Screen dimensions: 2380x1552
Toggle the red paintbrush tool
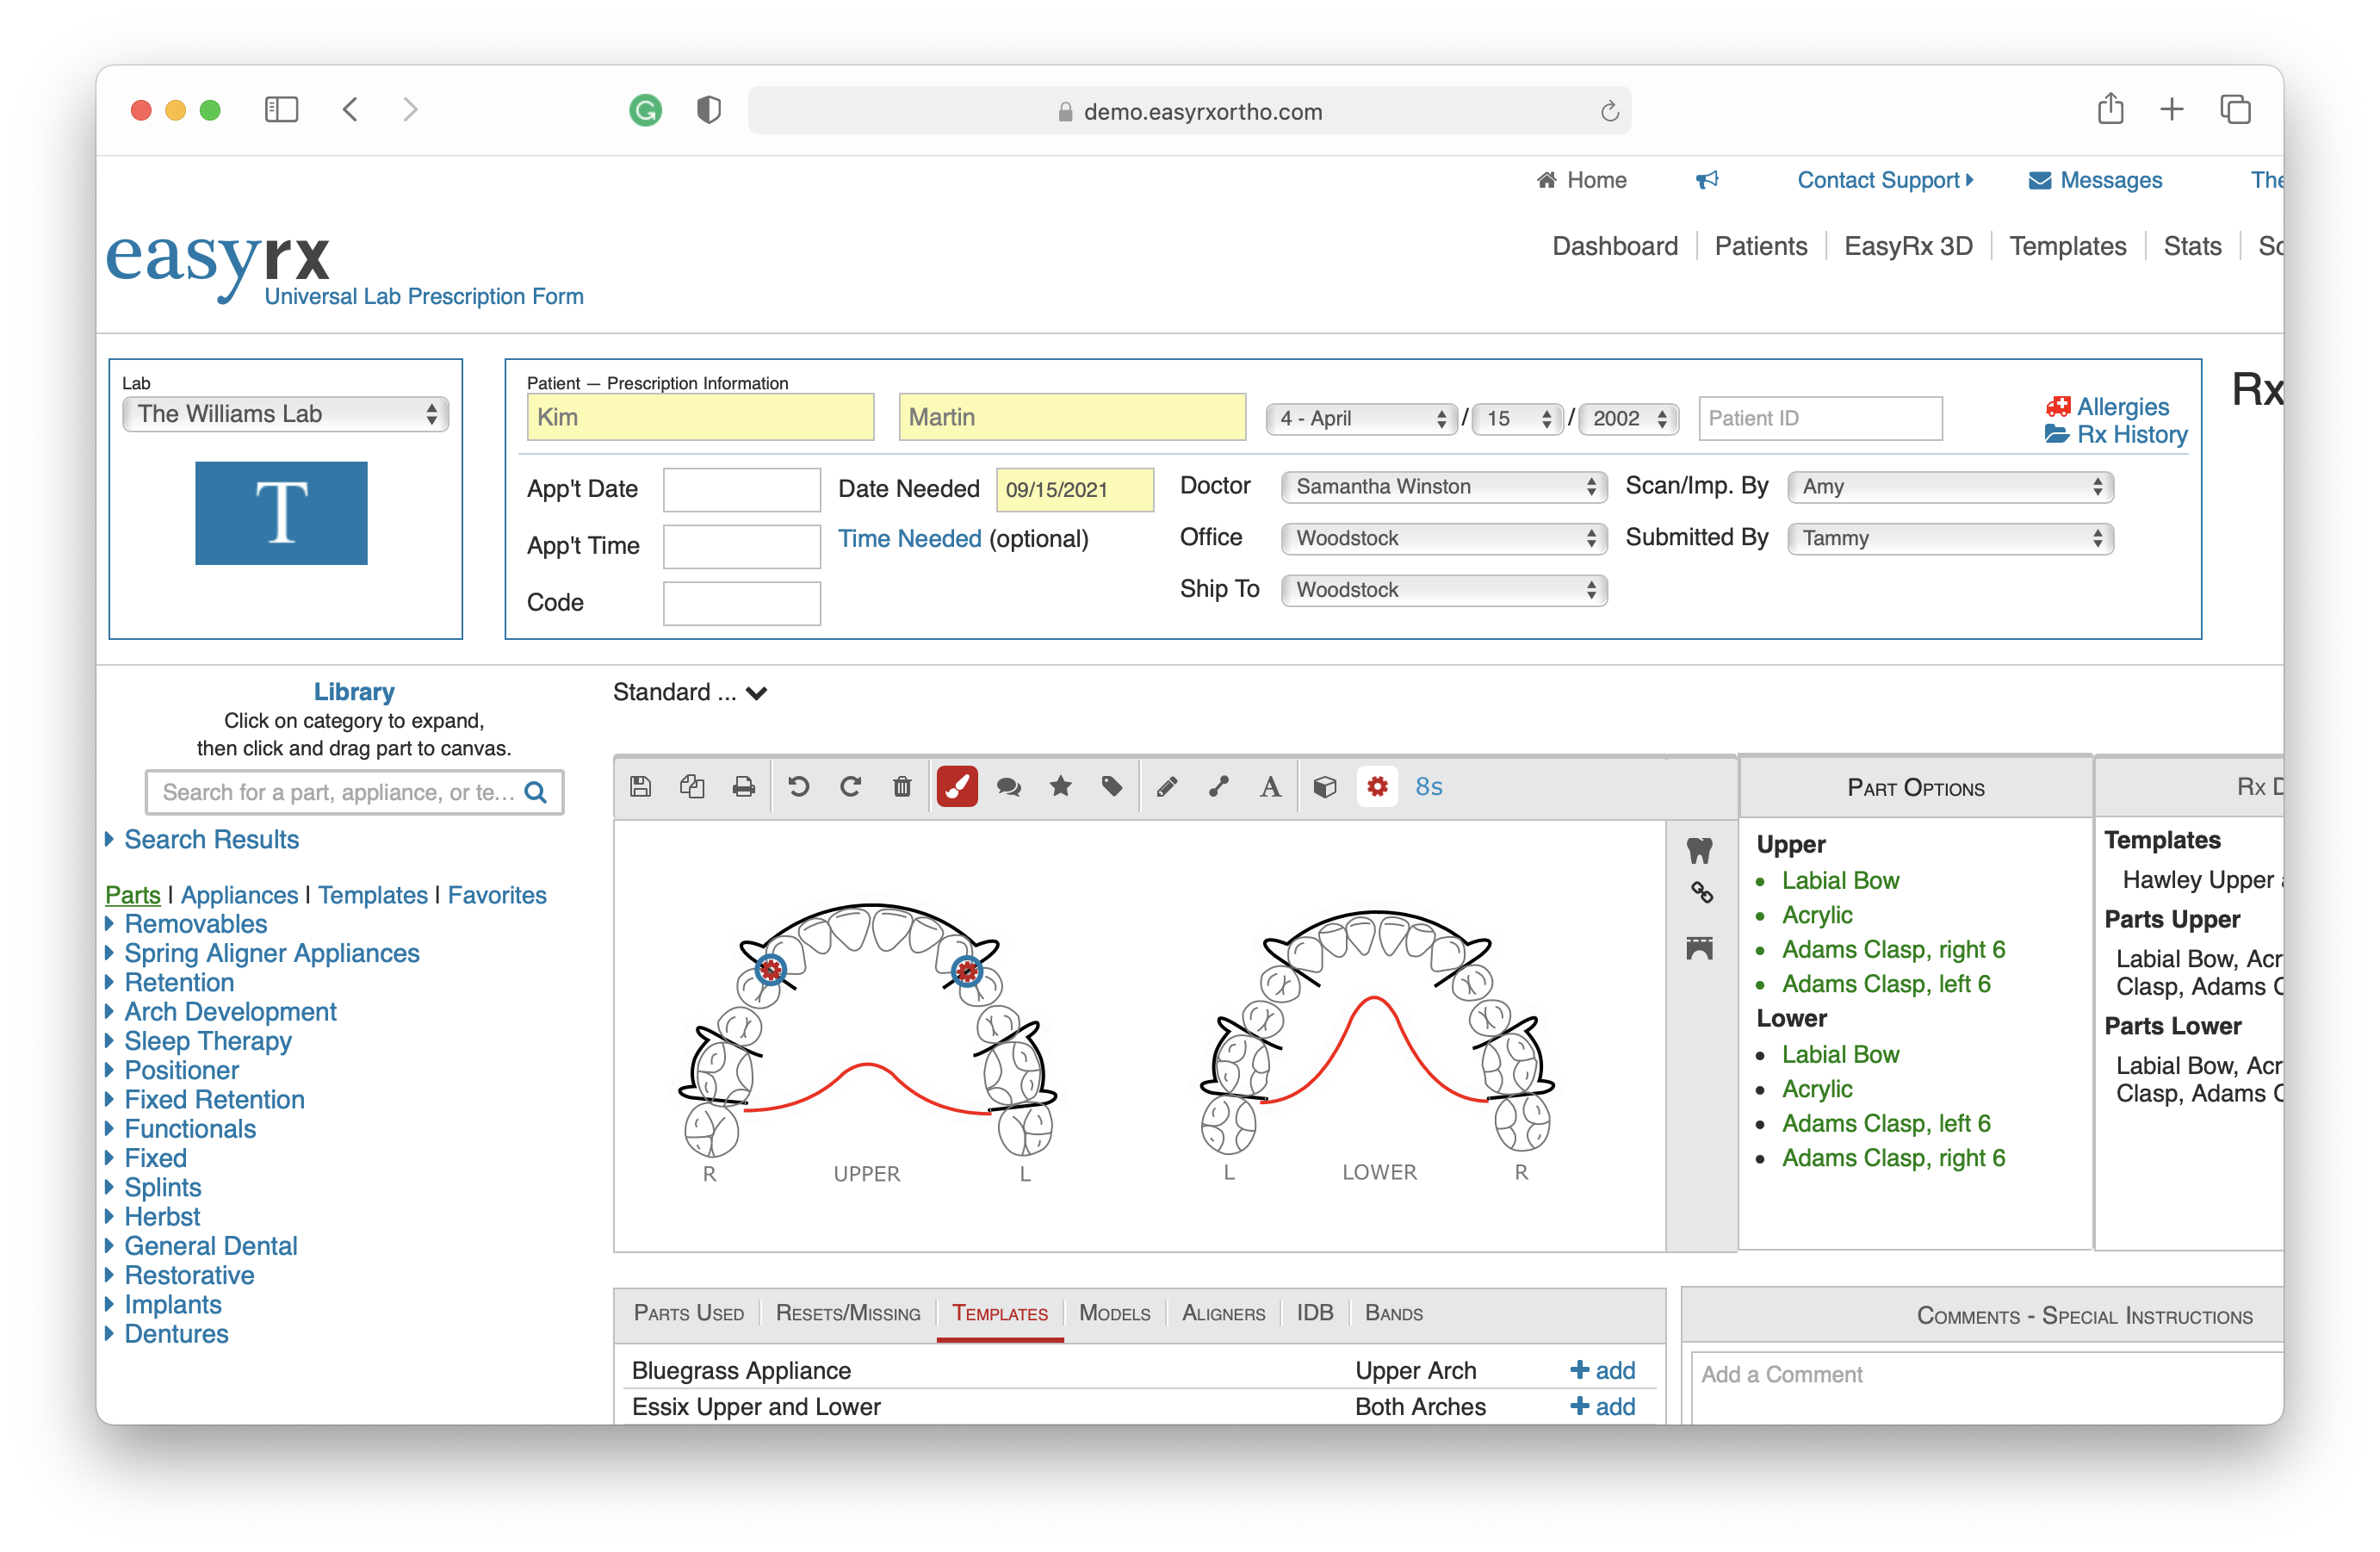point(957,787)
